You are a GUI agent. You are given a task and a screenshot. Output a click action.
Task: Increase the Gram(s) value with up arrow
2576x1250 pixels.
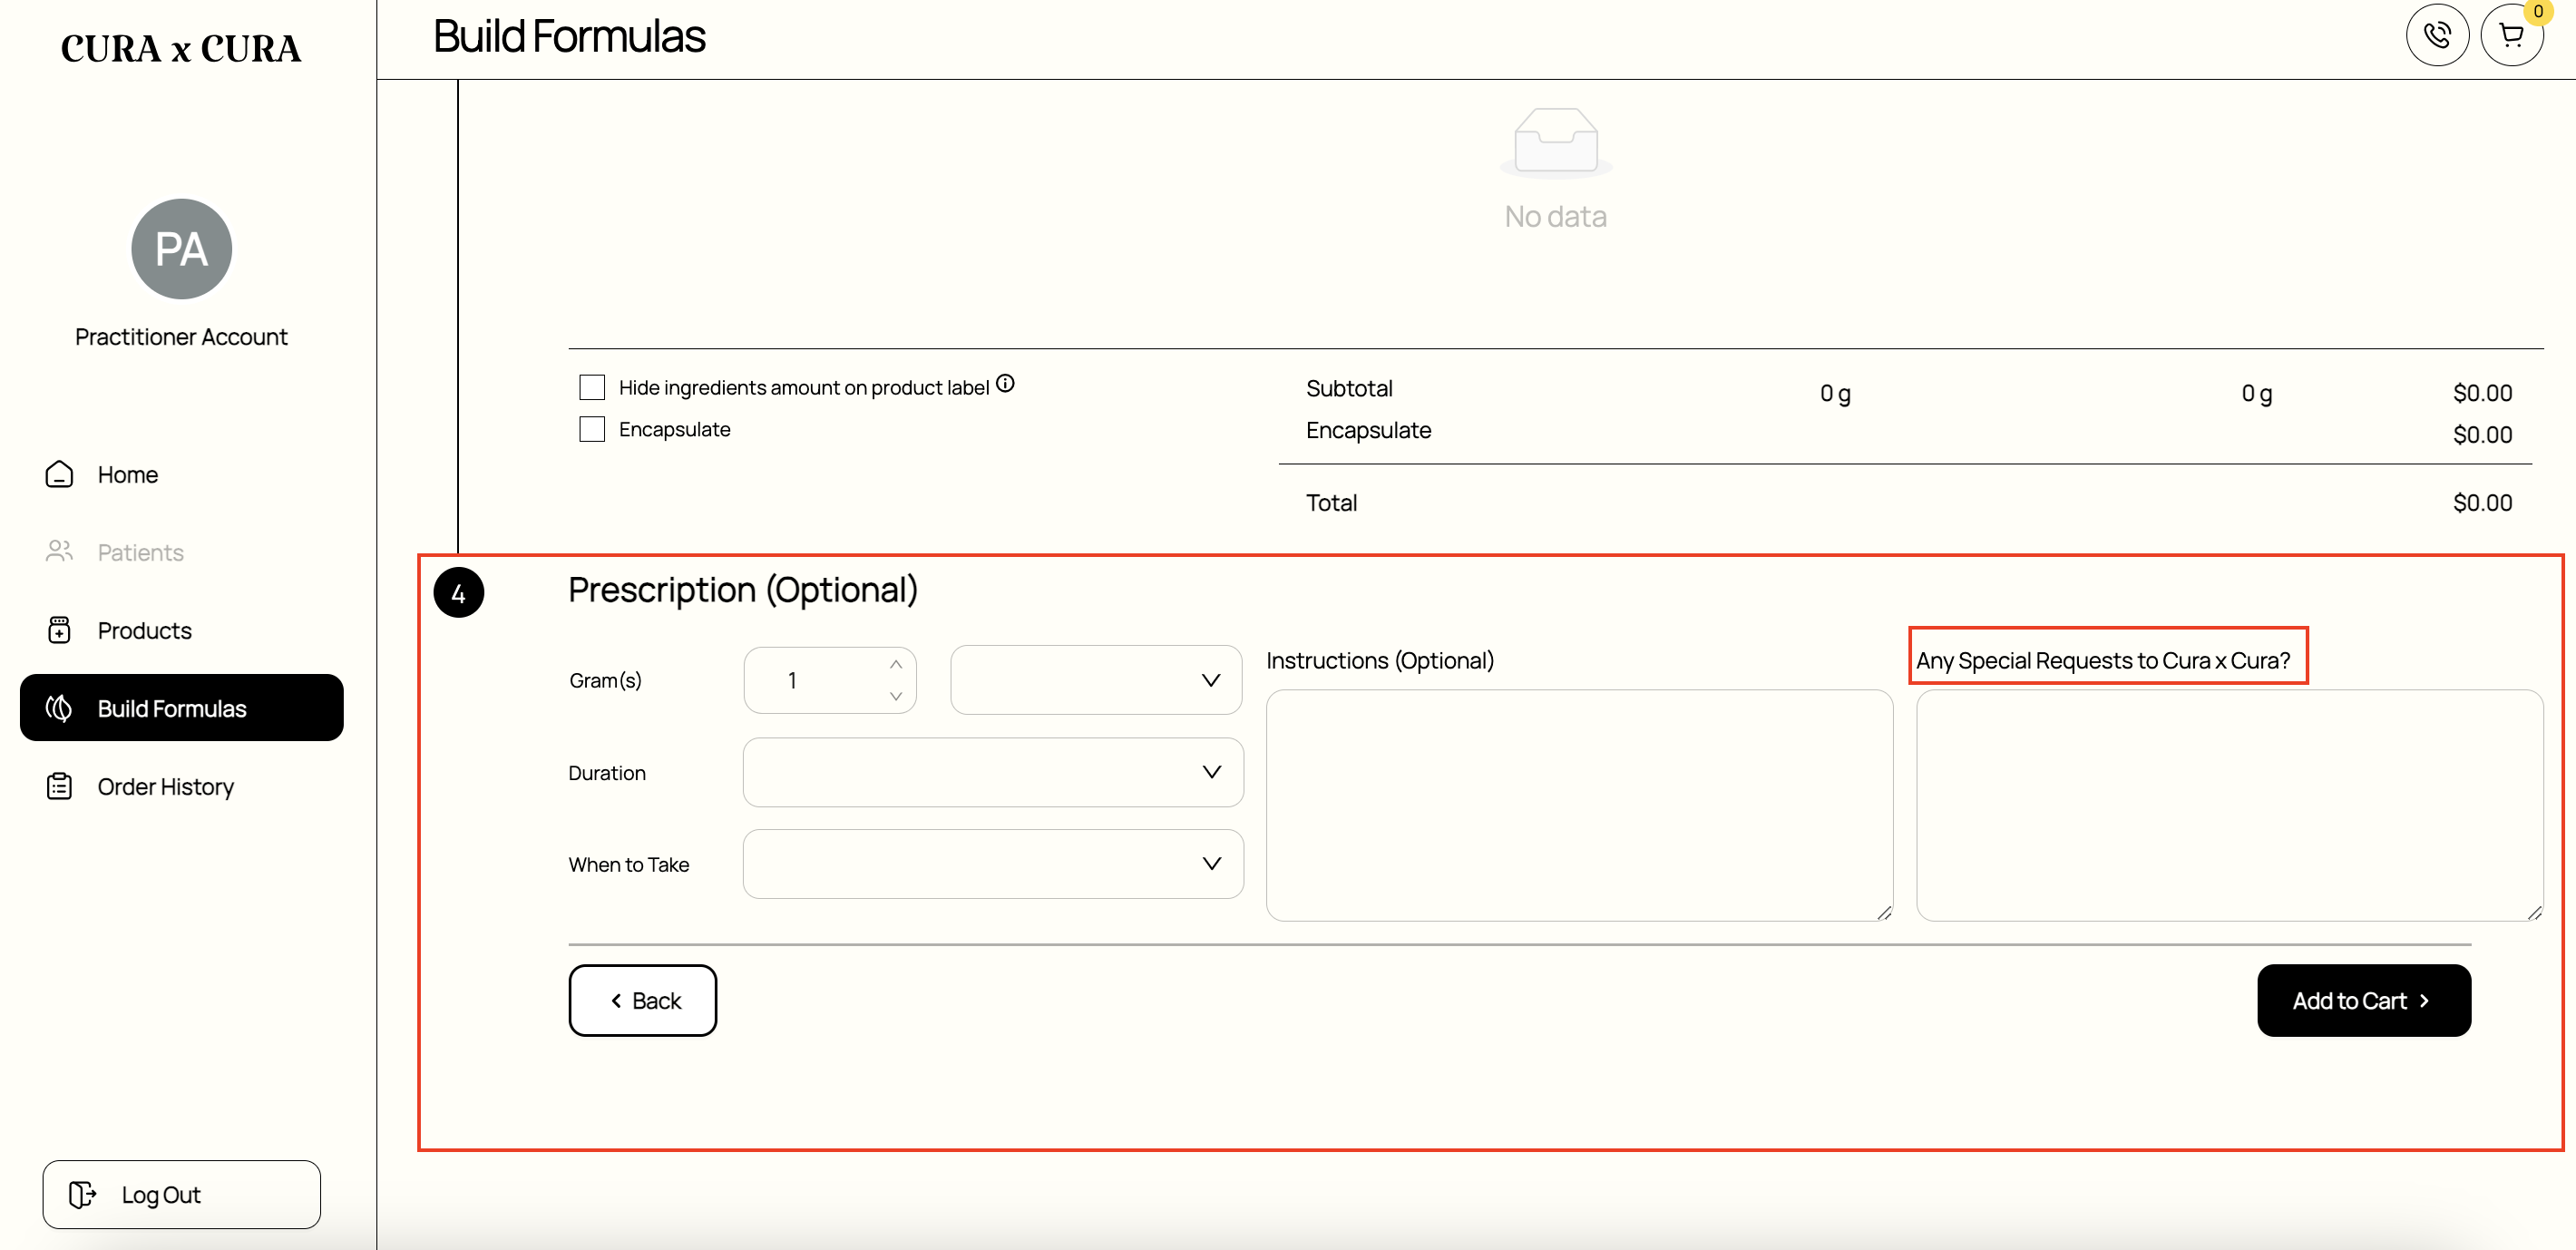[896, 665]
